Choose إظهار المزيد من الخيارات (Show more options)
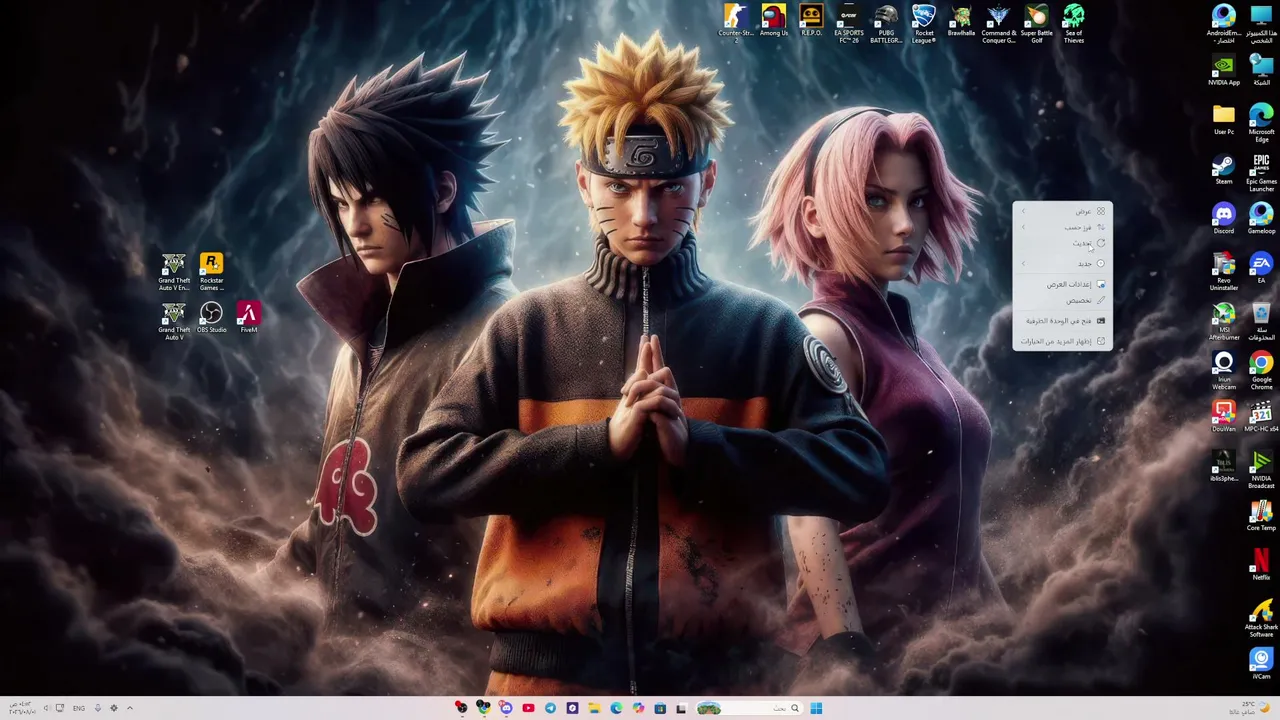This screenshot has height=720, width=1280. (1062, 341)
